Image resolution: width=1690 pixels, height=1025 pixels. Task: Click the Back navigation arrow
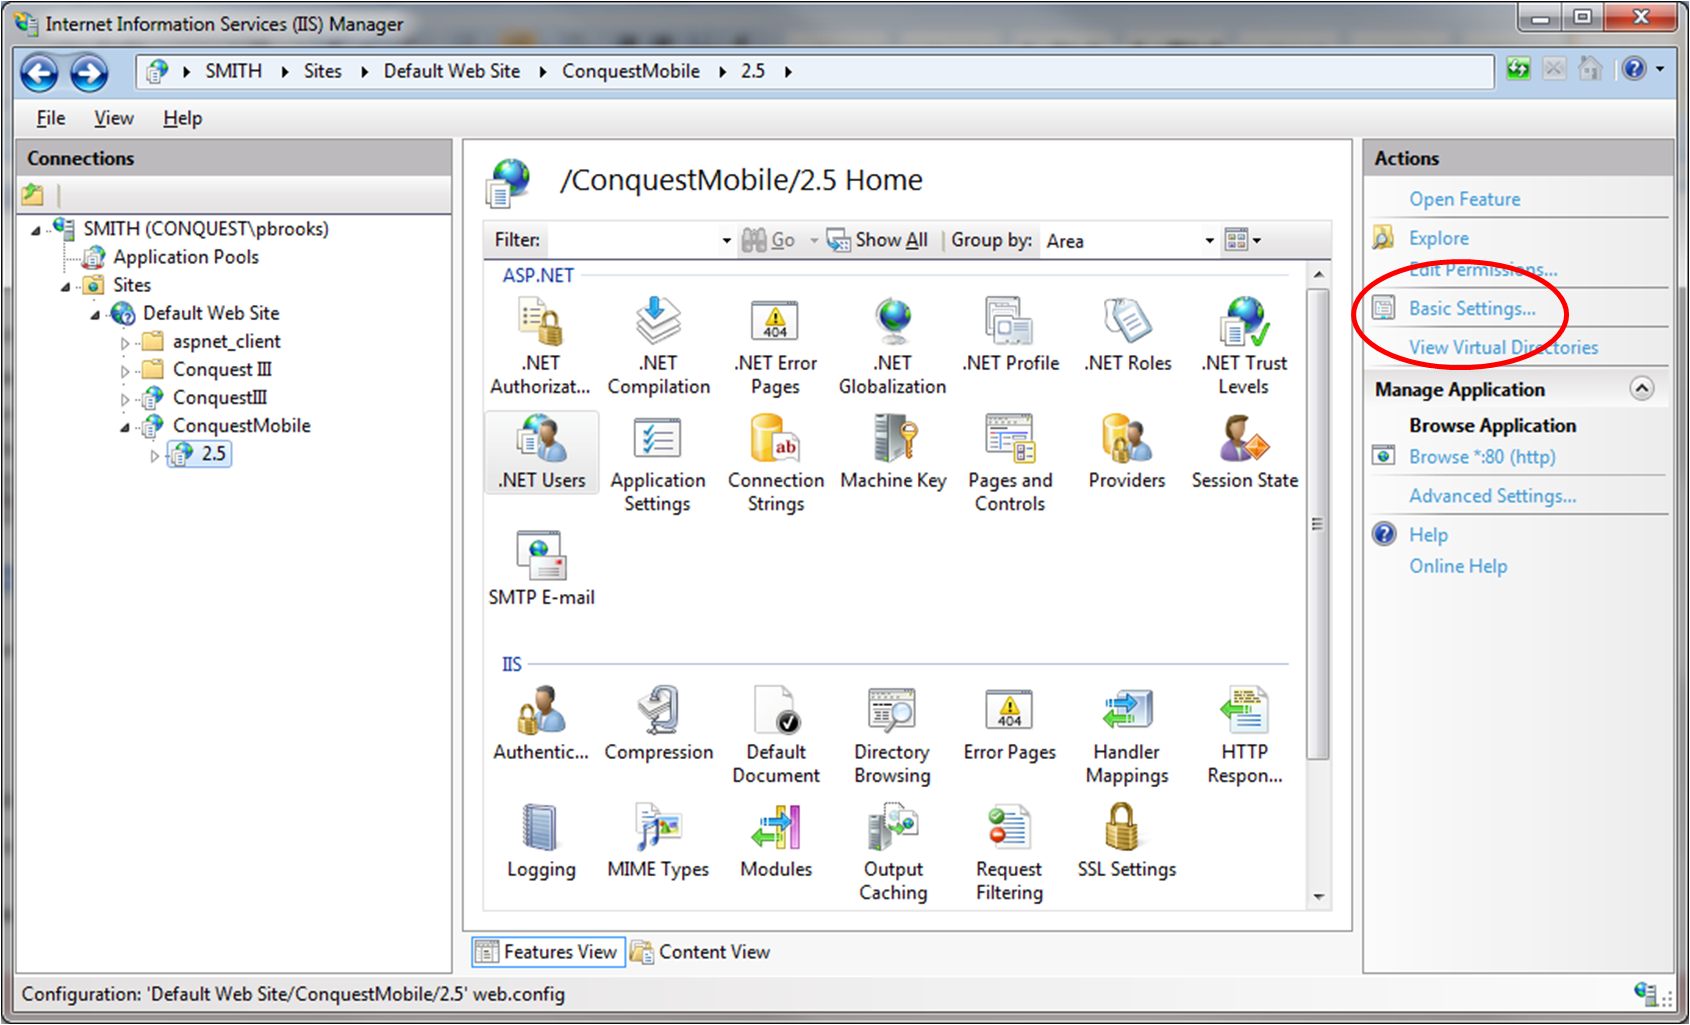coord(40,72)
